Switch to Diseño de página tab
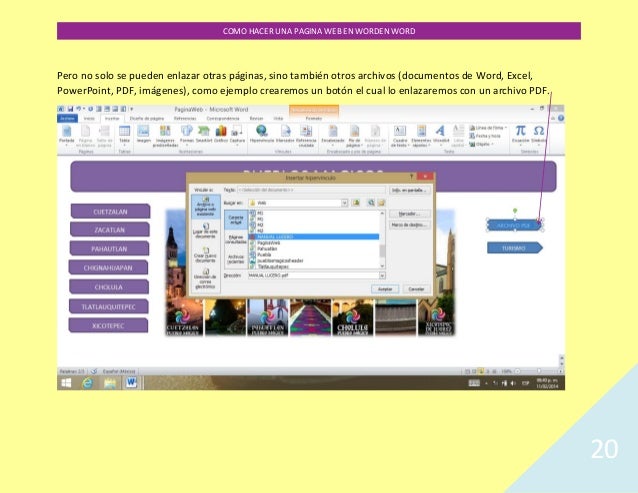The width and height of the screenshot is (638, 493). click(x=146, y=118)
